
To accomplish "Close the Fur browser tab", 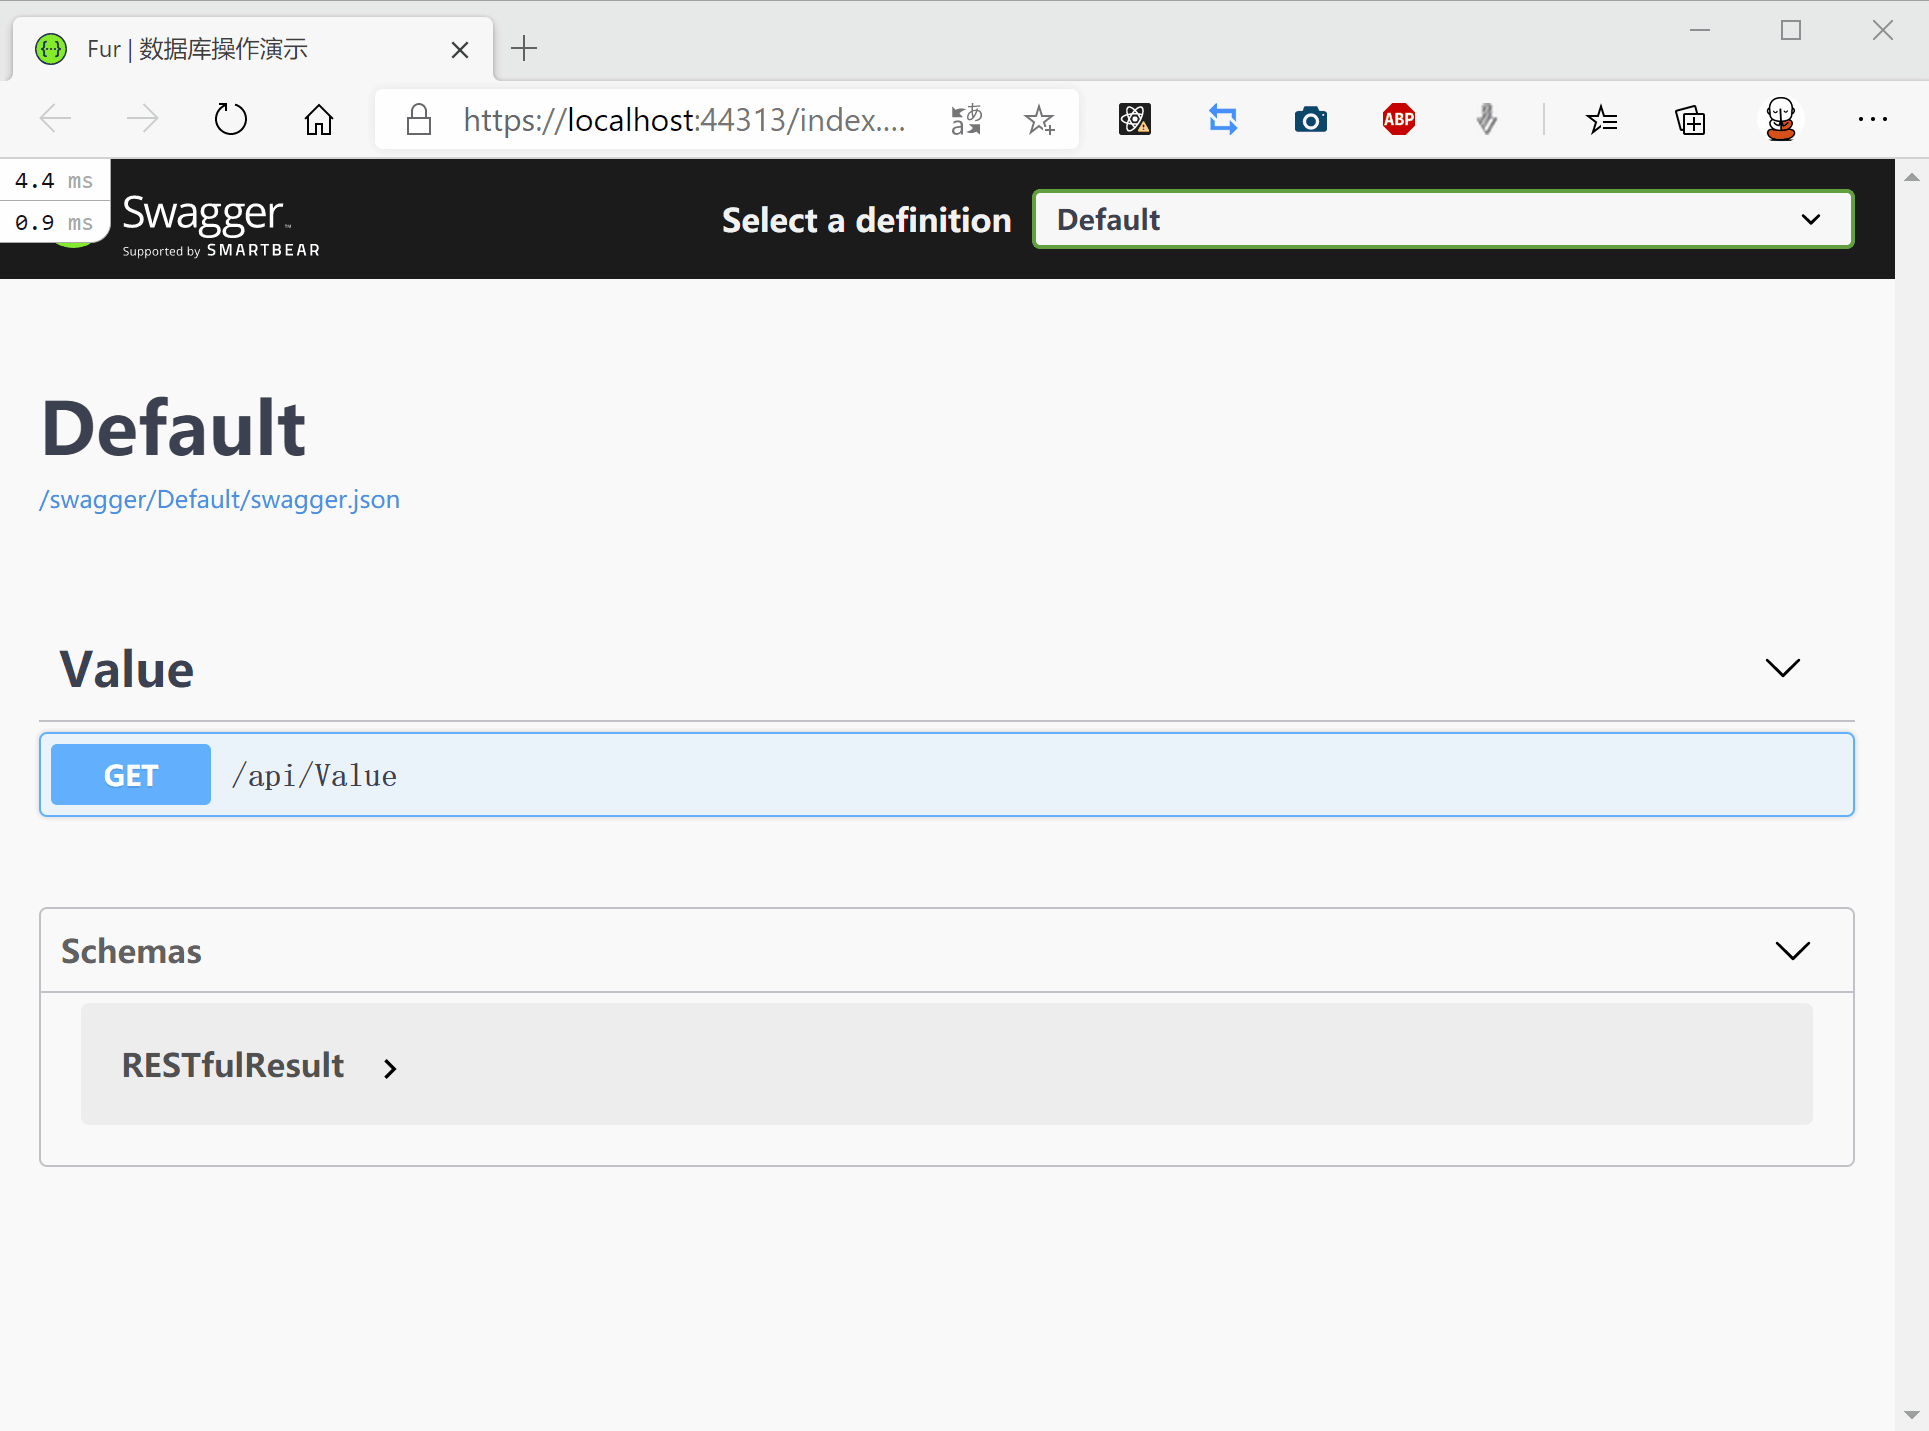I will [x=460, y=49].
